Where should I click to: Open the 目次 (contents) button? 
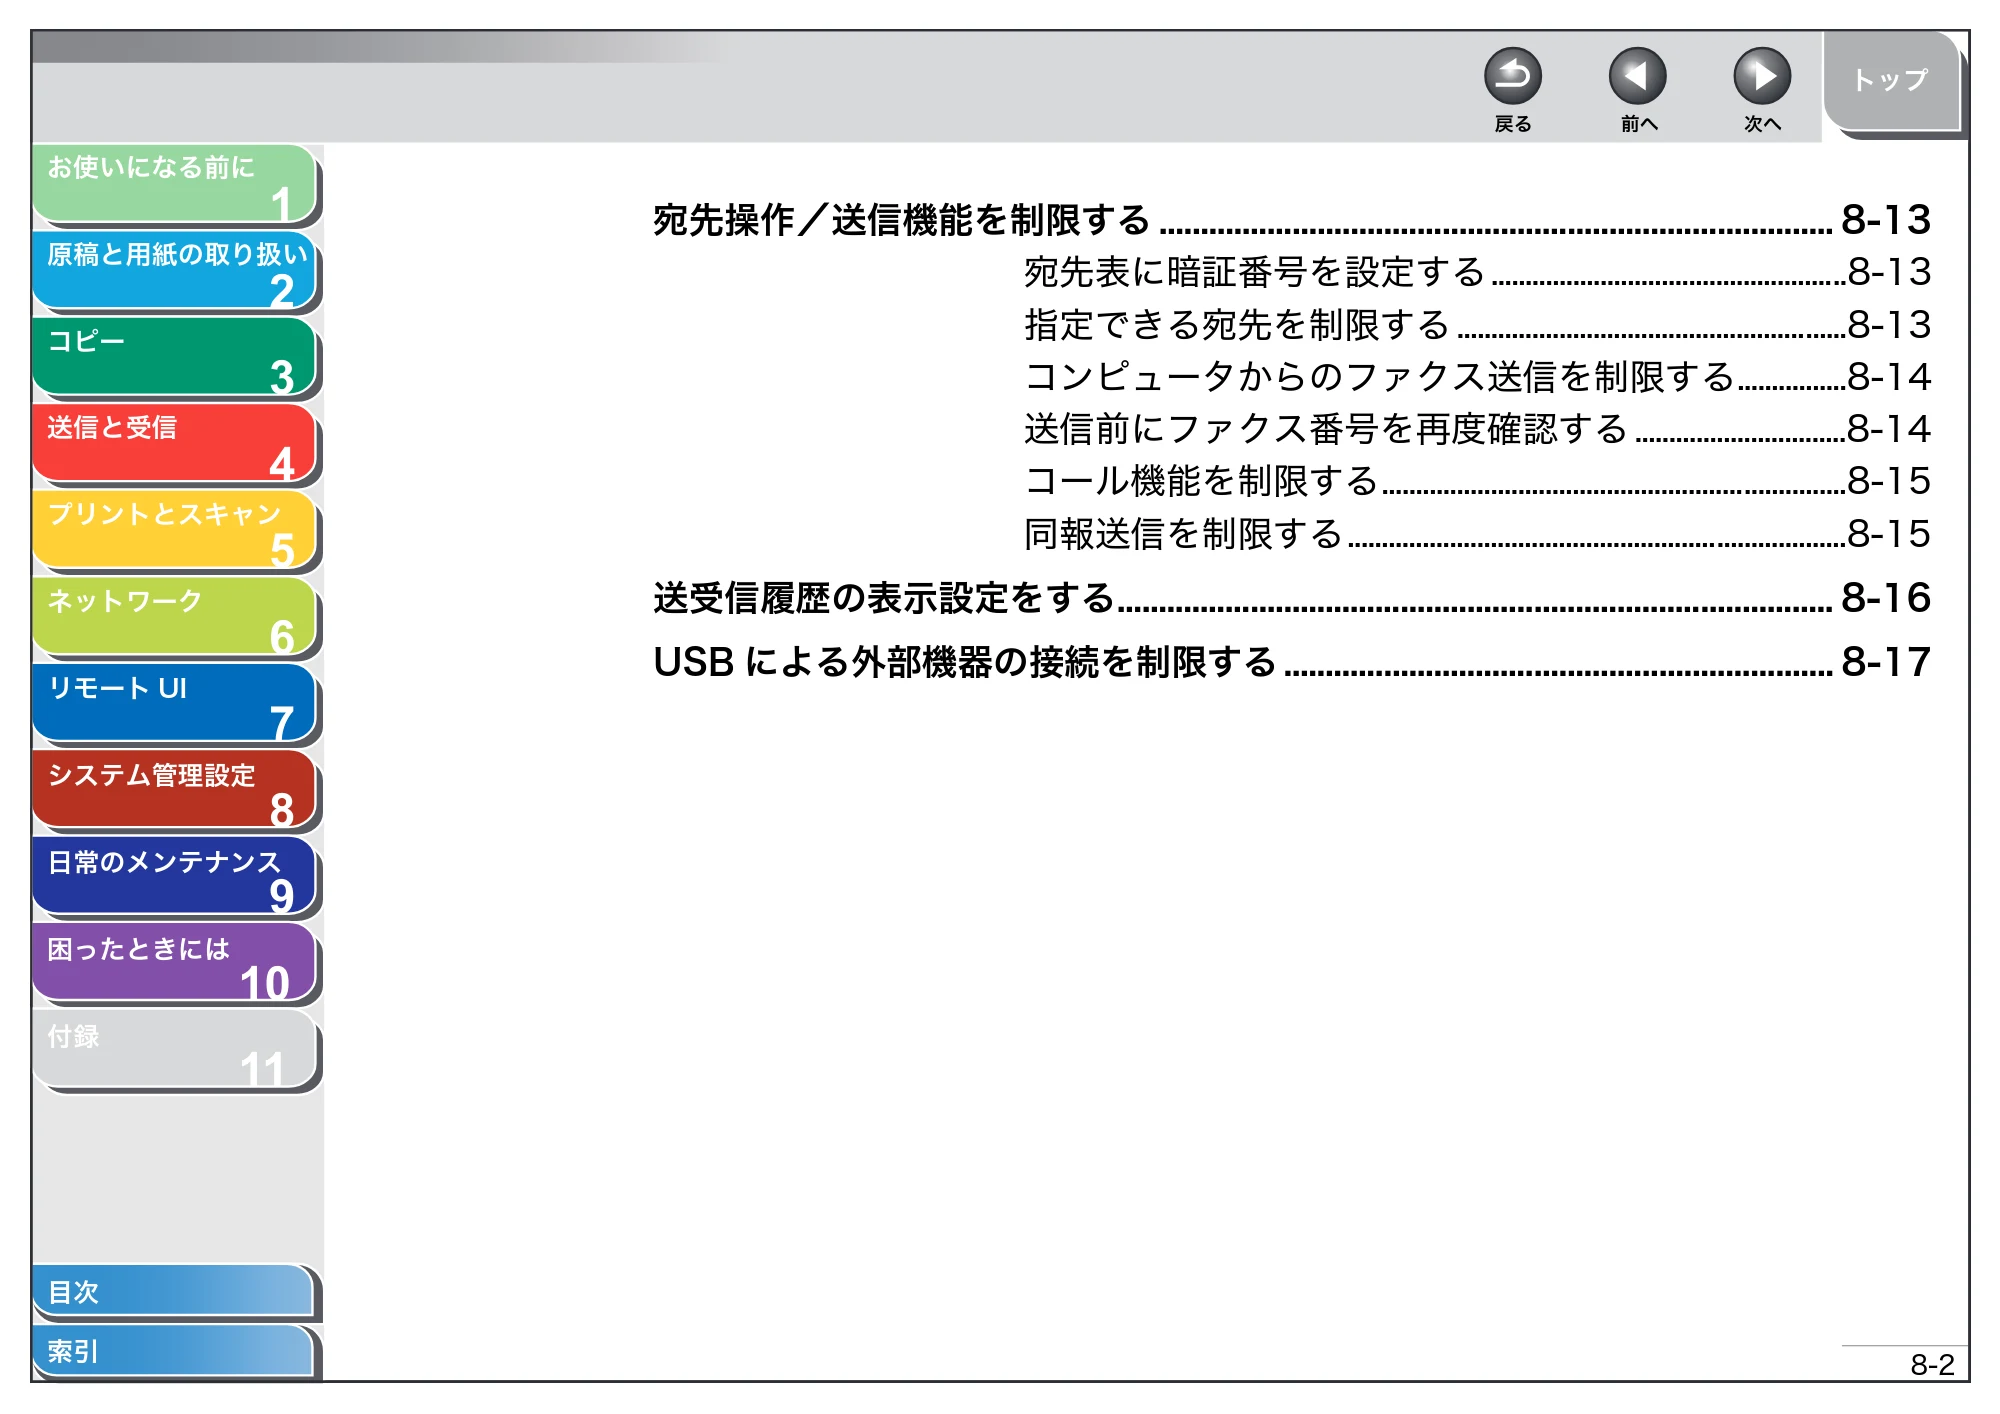[173, 1292]
